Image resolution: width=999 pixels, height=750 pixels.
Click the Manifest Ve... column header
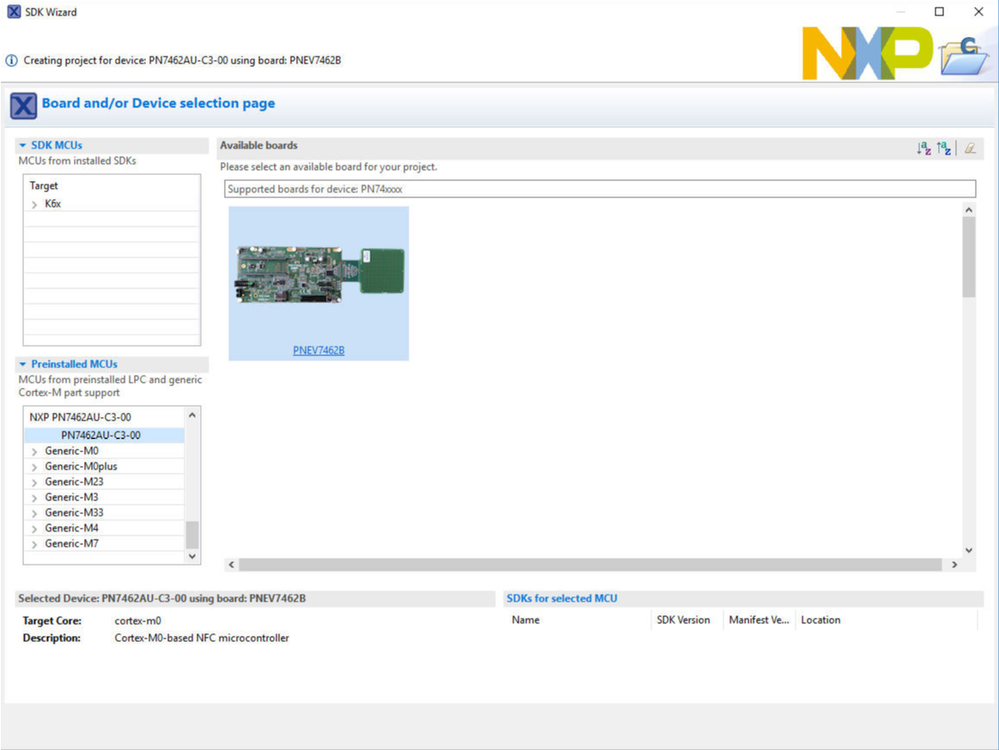(x=759, y=620)
